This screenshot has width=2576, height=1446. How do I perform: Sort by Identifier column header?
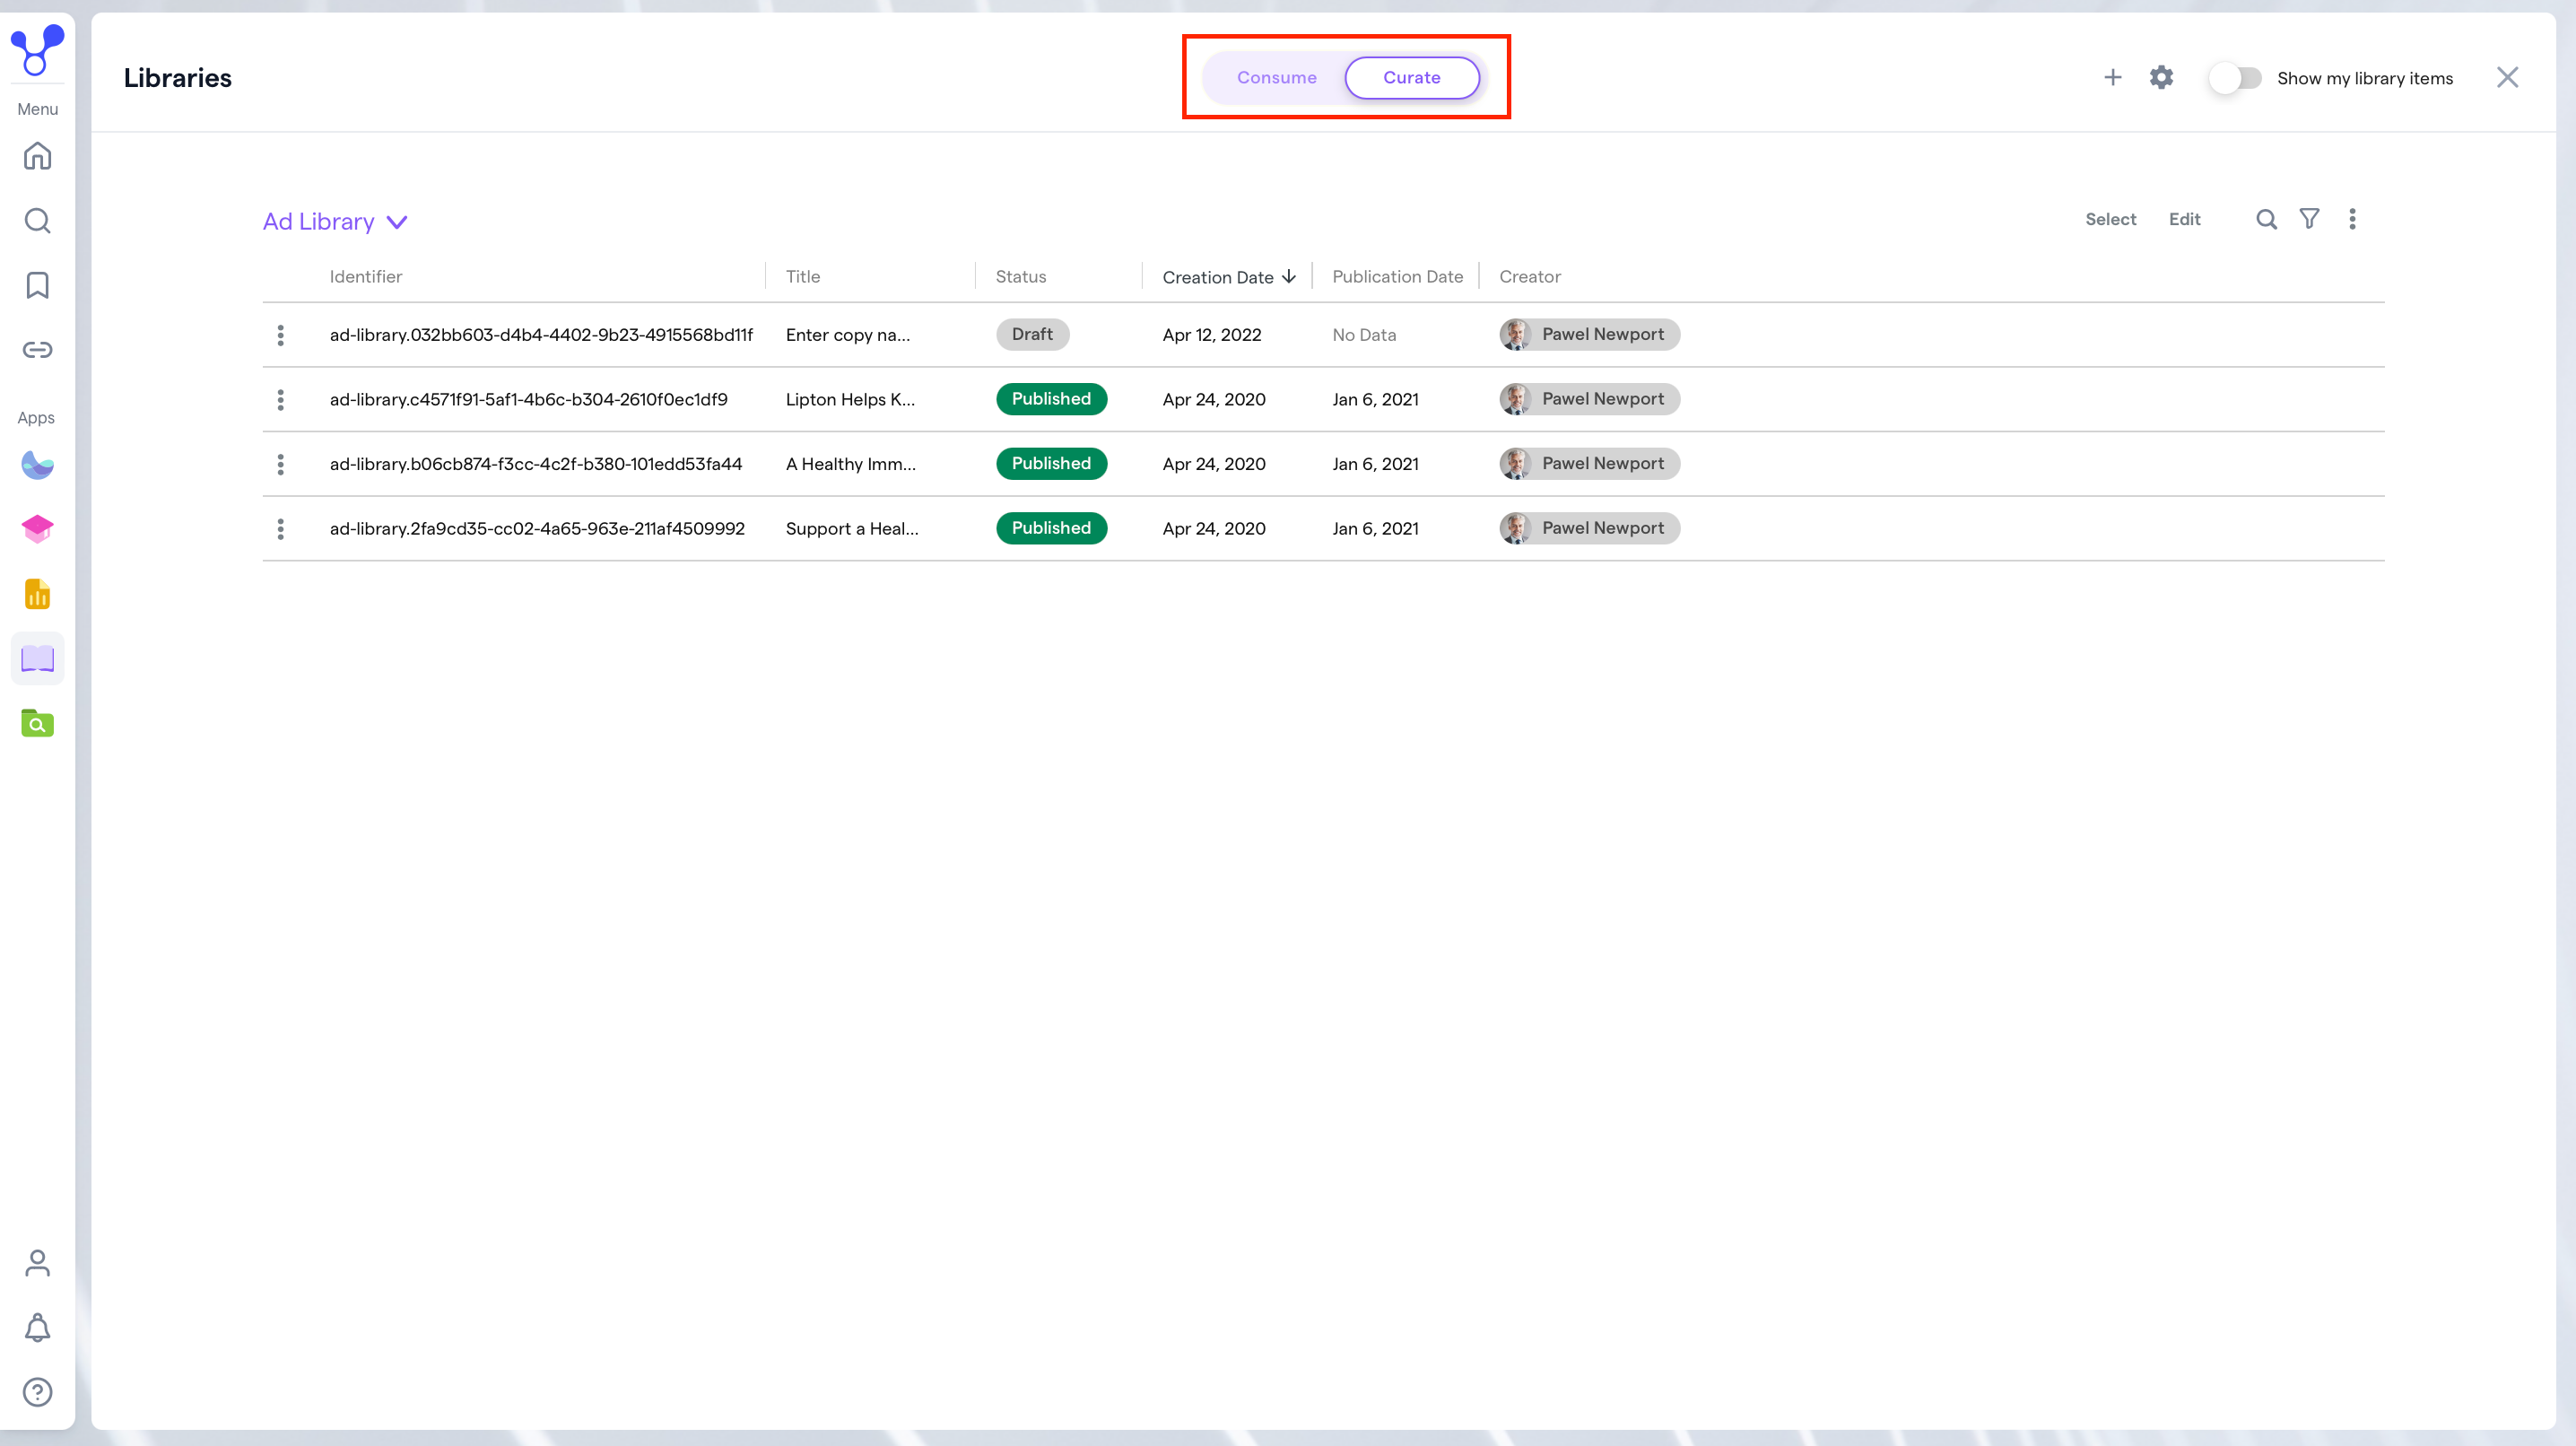[366, 277]
